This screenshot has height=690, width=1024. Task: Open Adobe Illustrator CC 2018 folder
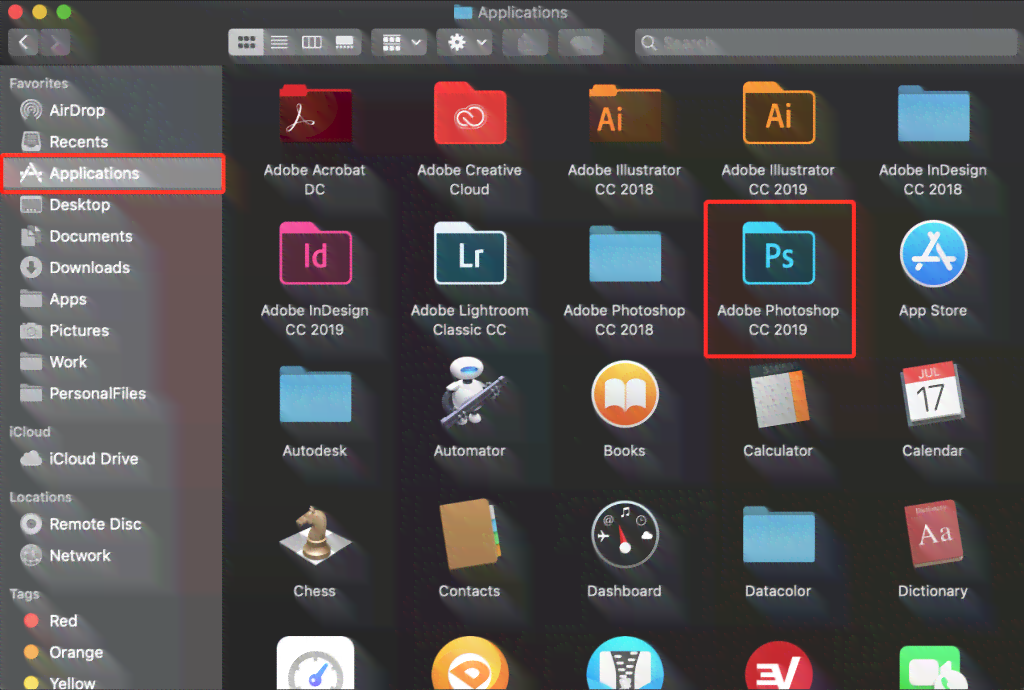click(x=624, y=114)
